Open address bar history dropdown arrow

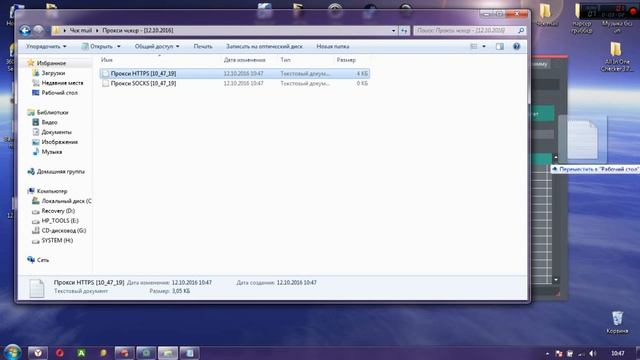[x=393, y=31]
